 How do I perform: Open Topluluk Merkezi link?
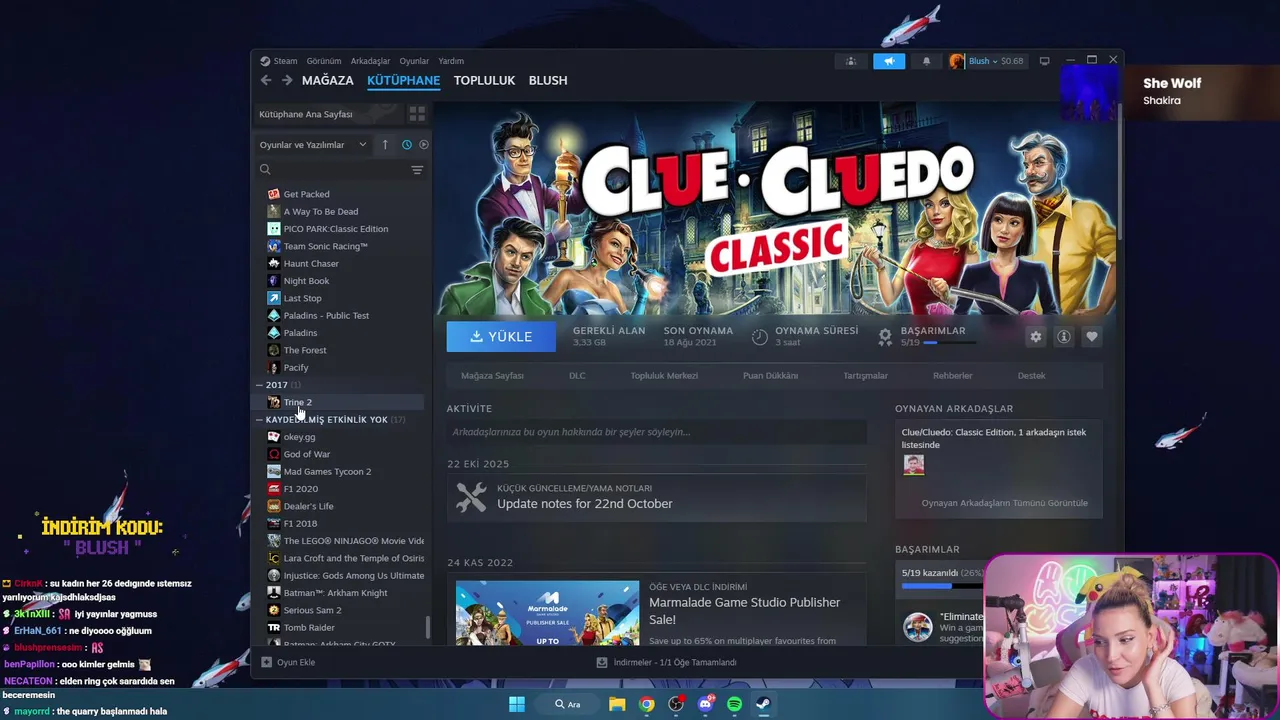tap(664, 376)
